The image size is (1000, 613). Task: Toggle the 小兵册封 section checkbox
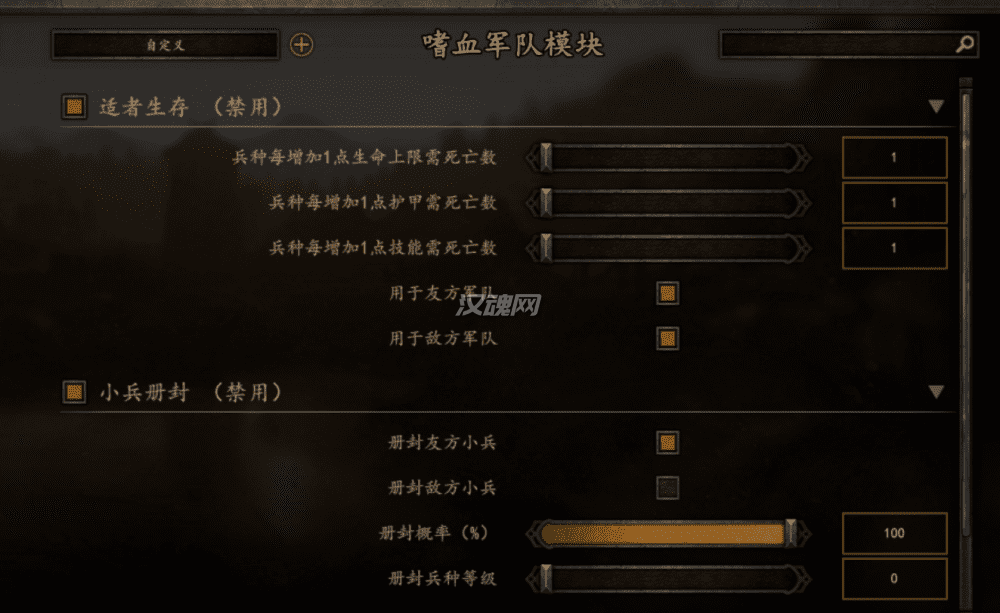(74, 392)
